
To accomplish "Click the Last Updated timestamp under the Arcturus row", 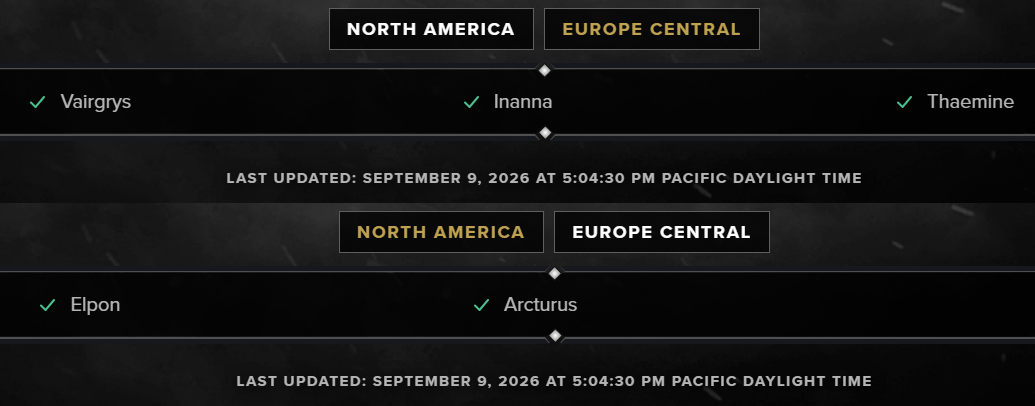I will click(x=554, y=381).
